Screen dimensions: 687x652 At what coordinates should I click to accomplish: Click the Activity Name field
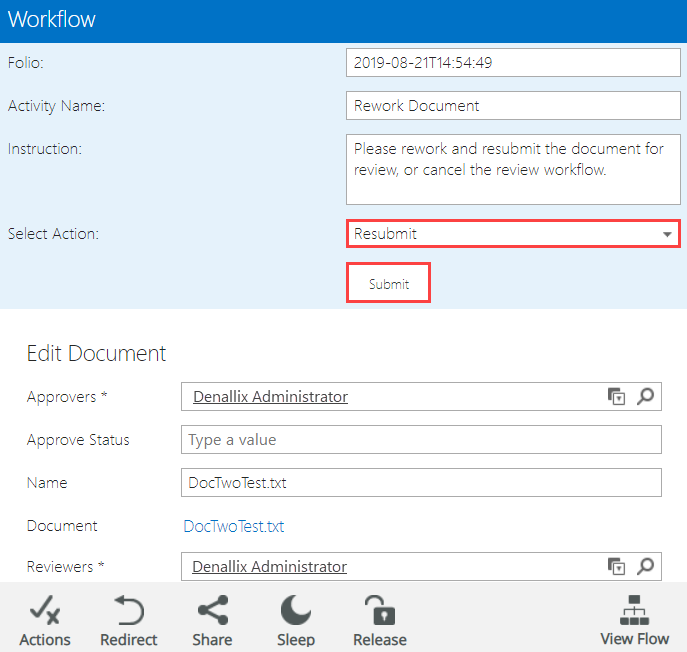coord(512,106)
